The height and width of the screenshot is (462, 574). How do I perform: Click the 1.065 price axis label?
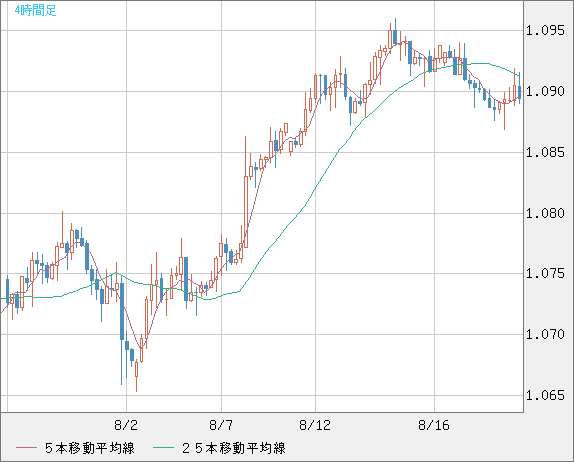pyautogui.click(x=545, y=395)
